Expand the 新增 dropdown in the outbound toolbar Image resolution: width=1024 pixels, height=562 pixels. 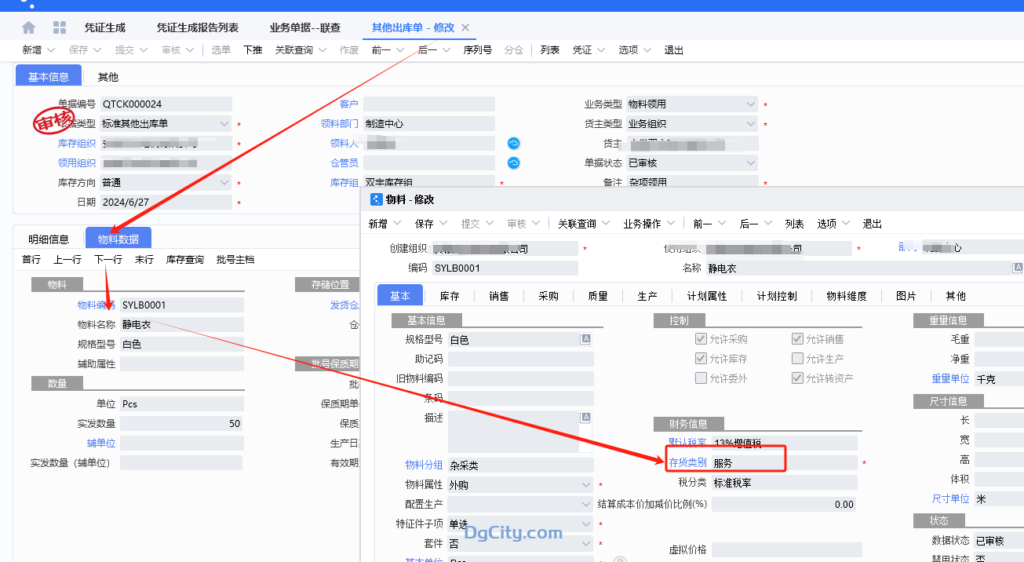point(51,50)
